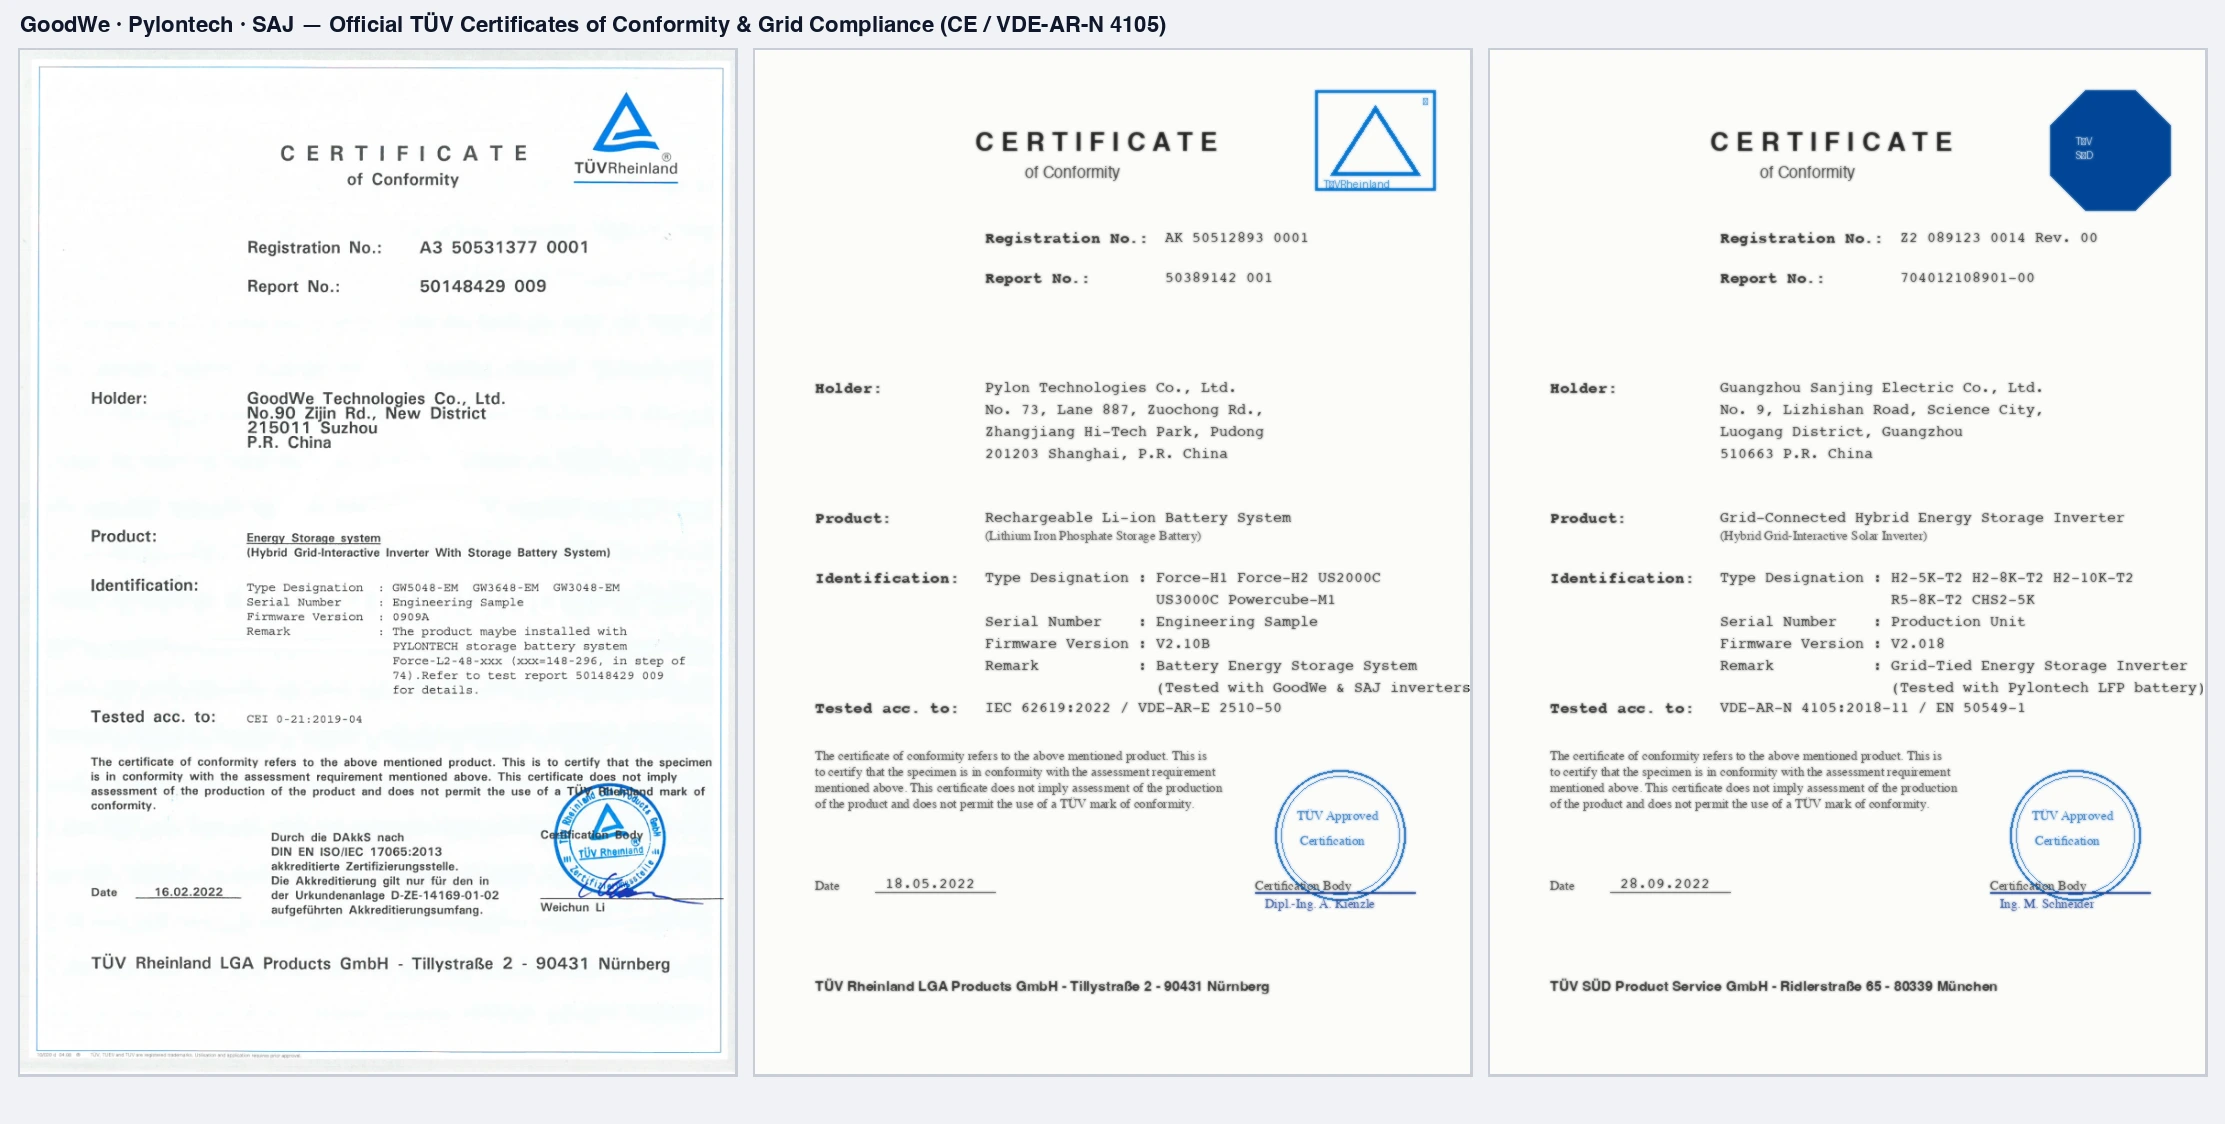Screen dimensions: 2225x1124
Task: Select registration number A3 50531377 0001
Action: (x=504, y=247)
